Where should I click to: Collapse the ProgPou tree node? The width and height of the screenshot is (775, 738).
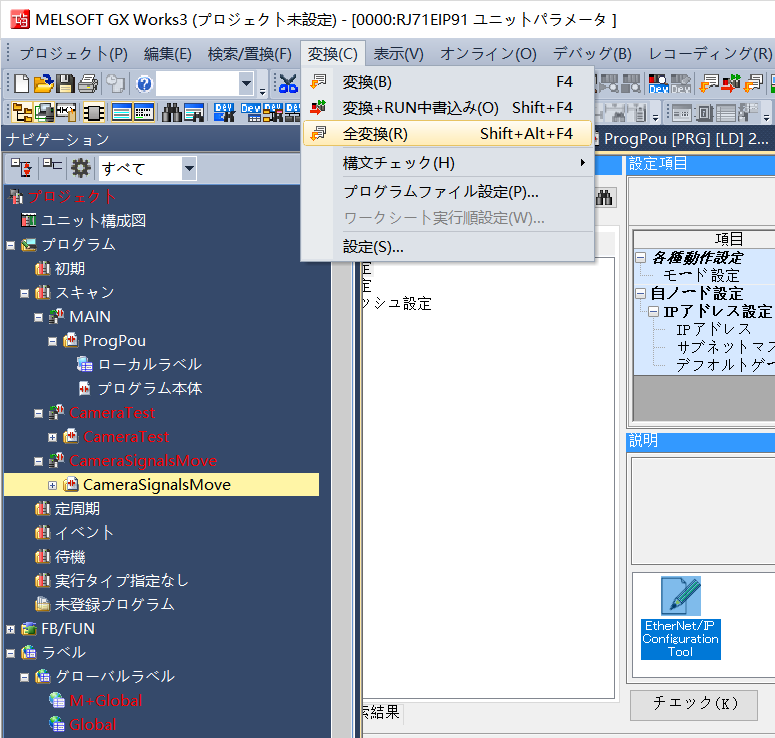(52, 342)
